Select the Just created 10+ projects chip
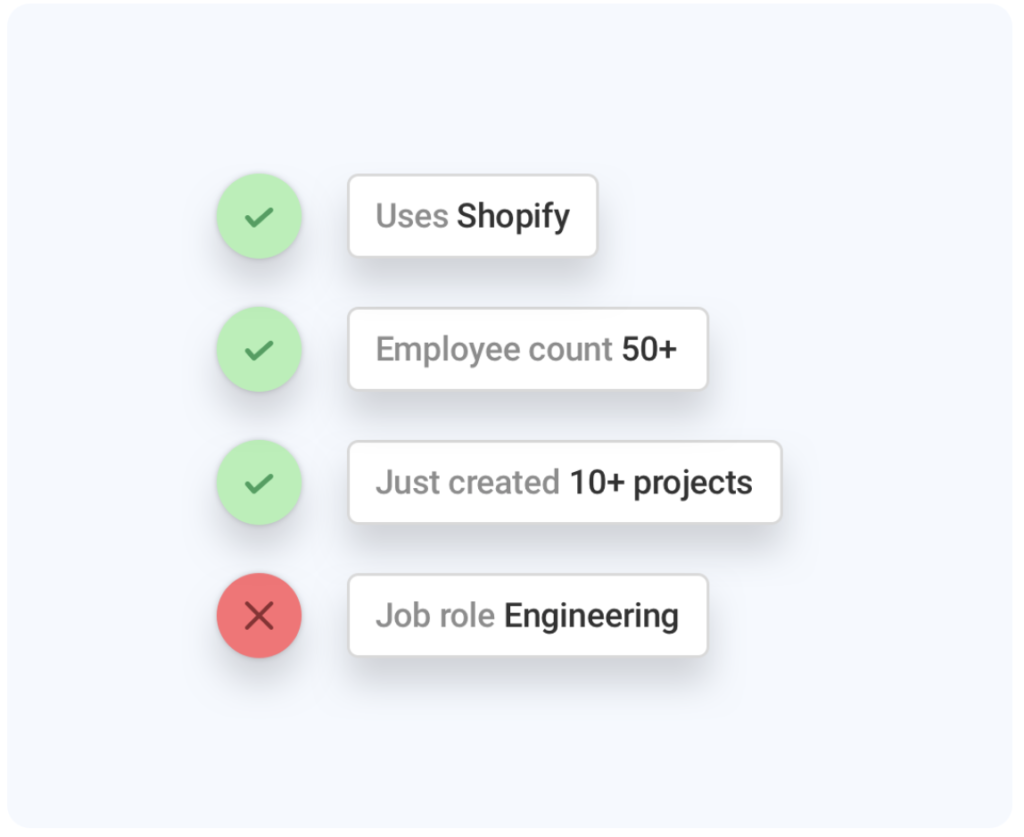 pyautogui.click(x=565, y=482)
